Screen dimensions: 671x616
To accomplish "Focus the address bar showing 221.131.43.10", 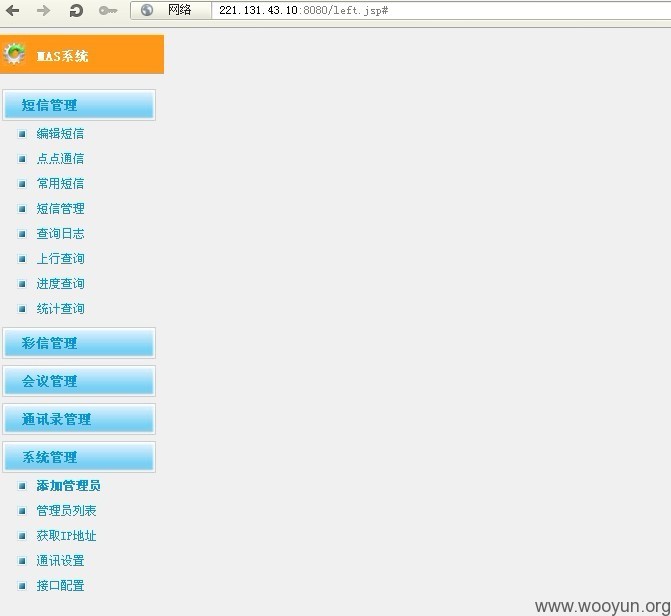I will (x=441, y=10).
